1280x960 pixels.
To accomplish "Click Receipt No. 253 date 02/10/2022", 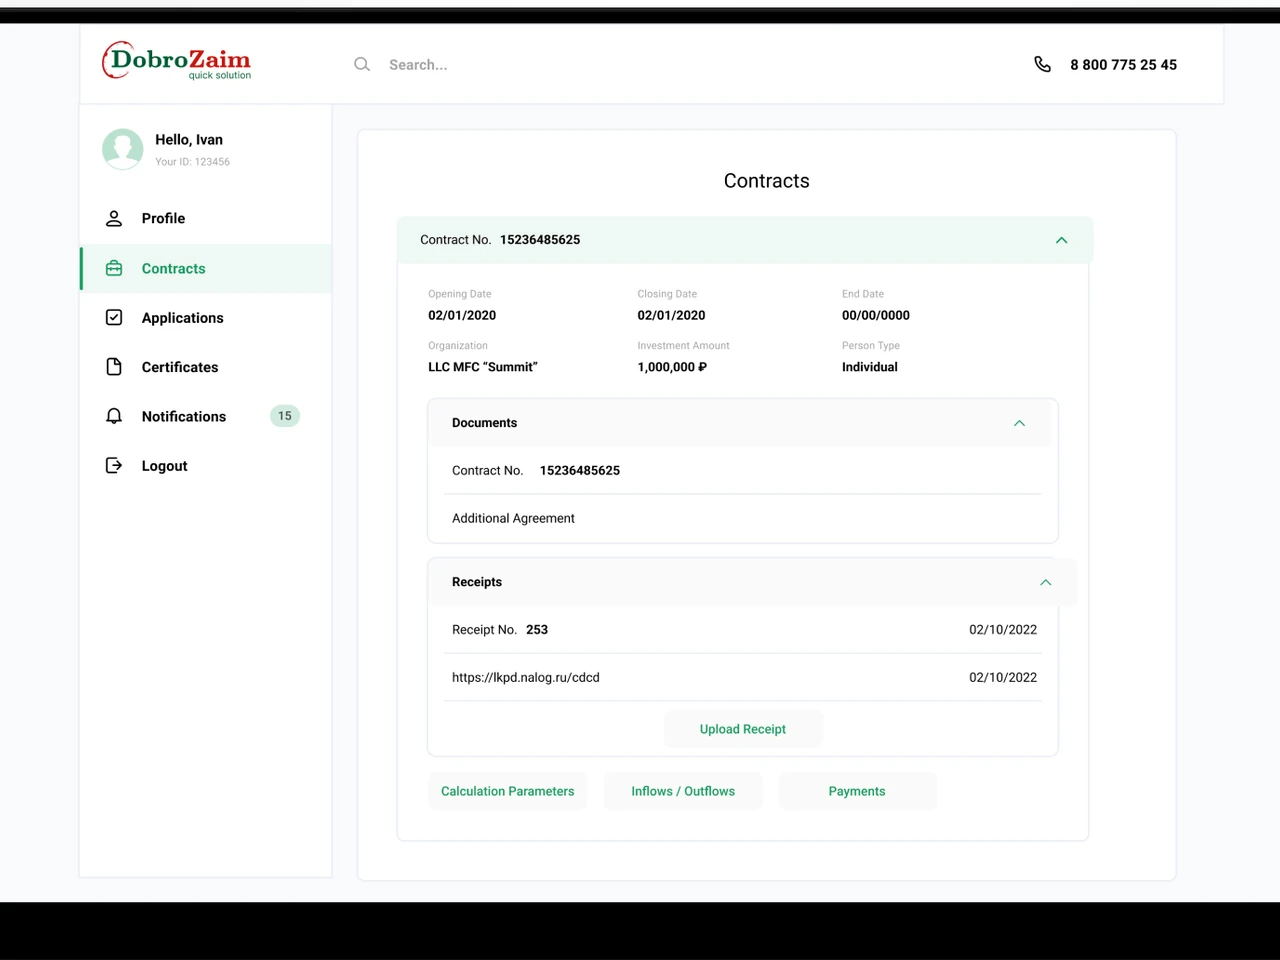I will (1003, 630).
